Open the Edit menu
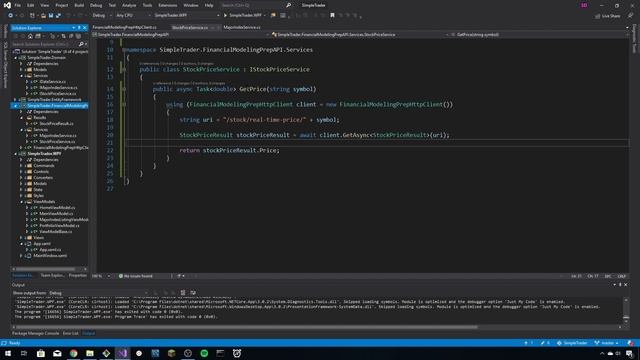The width and height of the screenshot is (640, 360). pos(31,5)
